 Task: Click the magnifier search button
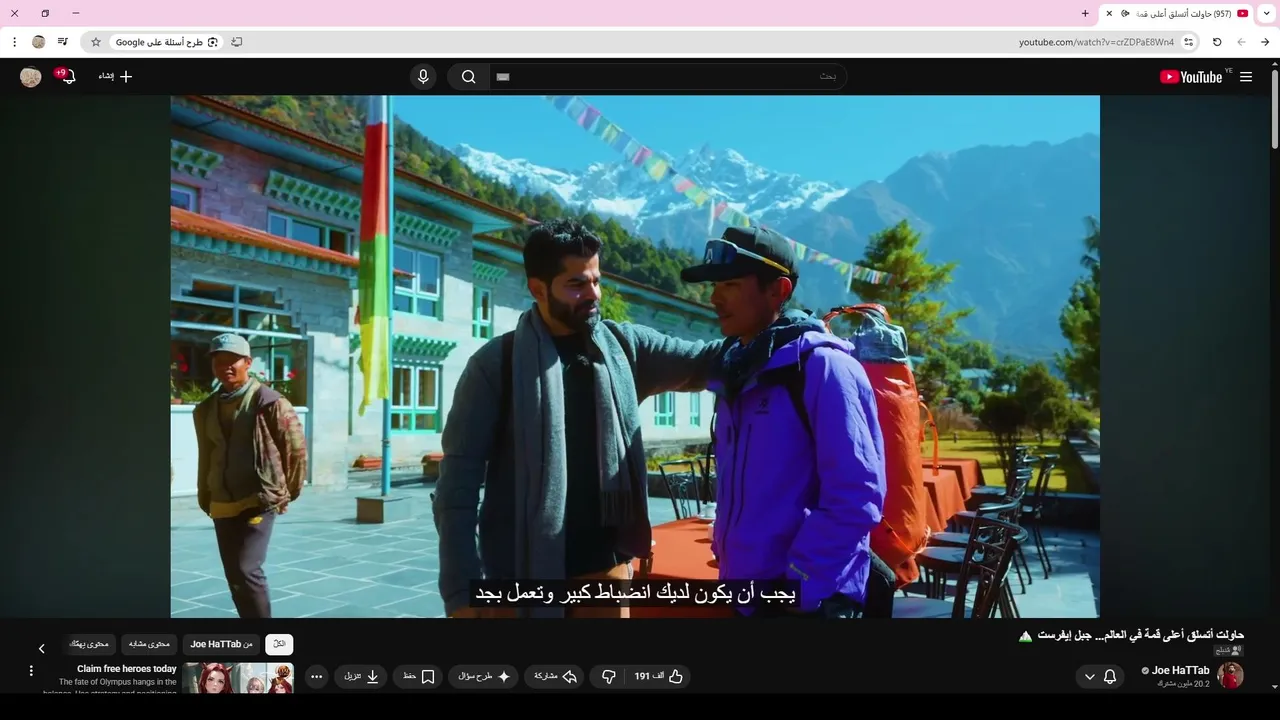pyautogui.click(x=468, y=77)
